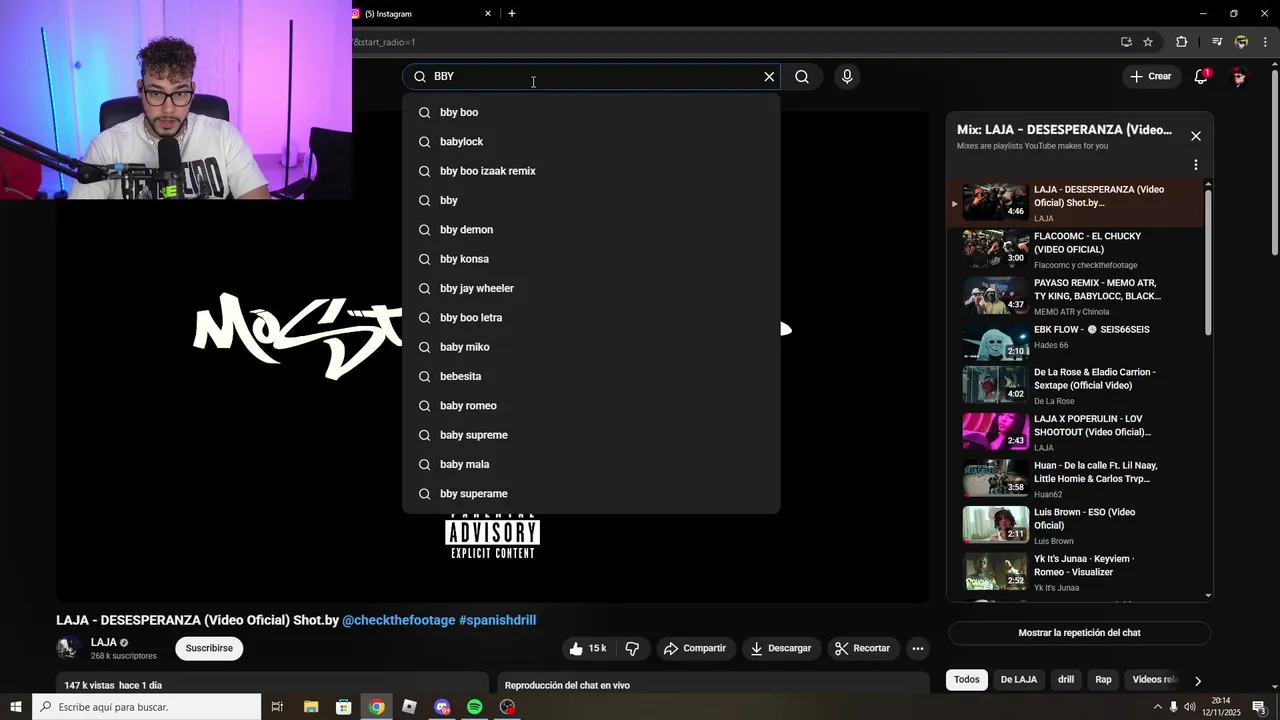Open the Mix playlist three-dot options
Viewport: 1280px width, 720px height.
[x=1195, y=165]
